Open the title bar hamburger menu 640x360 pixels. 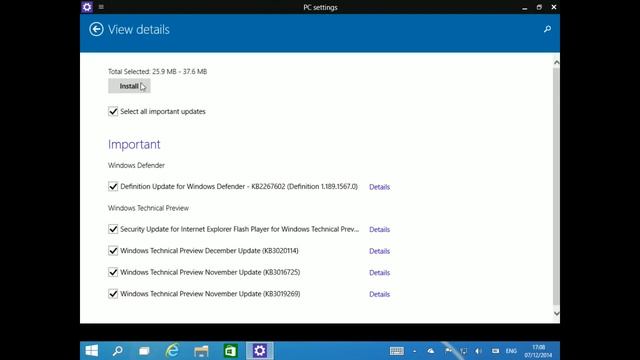pyautogui.click(x=101, y=7)
